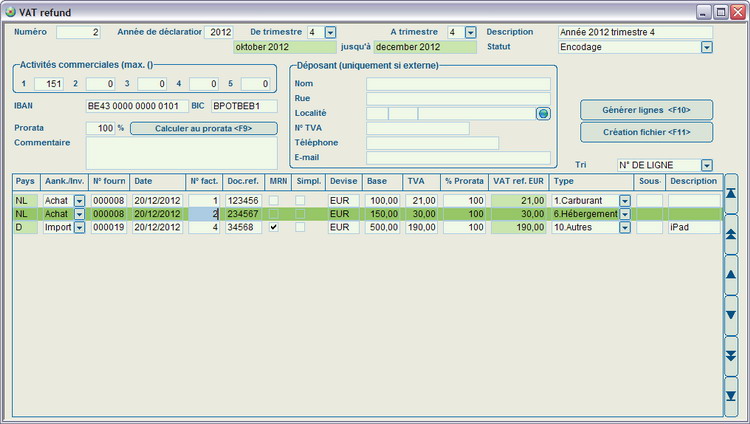Viewport: 750px width, 424px height.
Task: Click Date column header
Action: (158, 181)
